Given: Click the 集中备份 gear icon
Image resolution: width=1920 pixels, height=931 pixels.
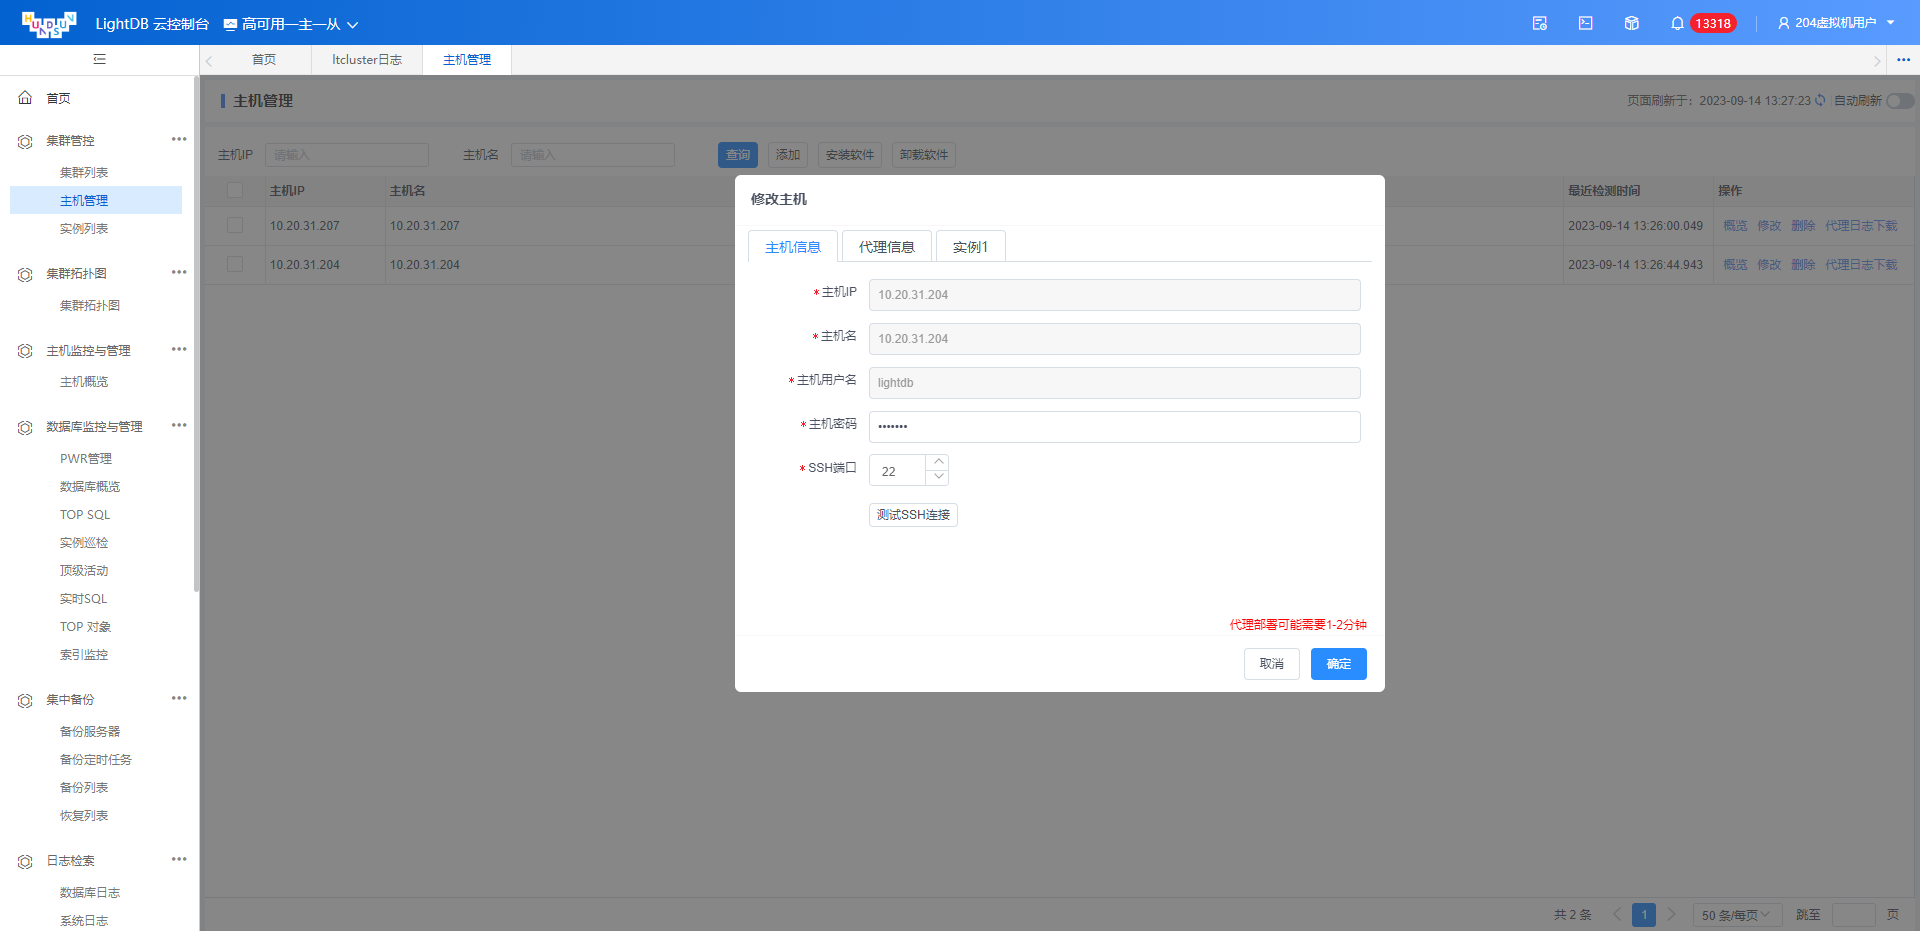Looking at the screenshot, I should pos(25,700).
